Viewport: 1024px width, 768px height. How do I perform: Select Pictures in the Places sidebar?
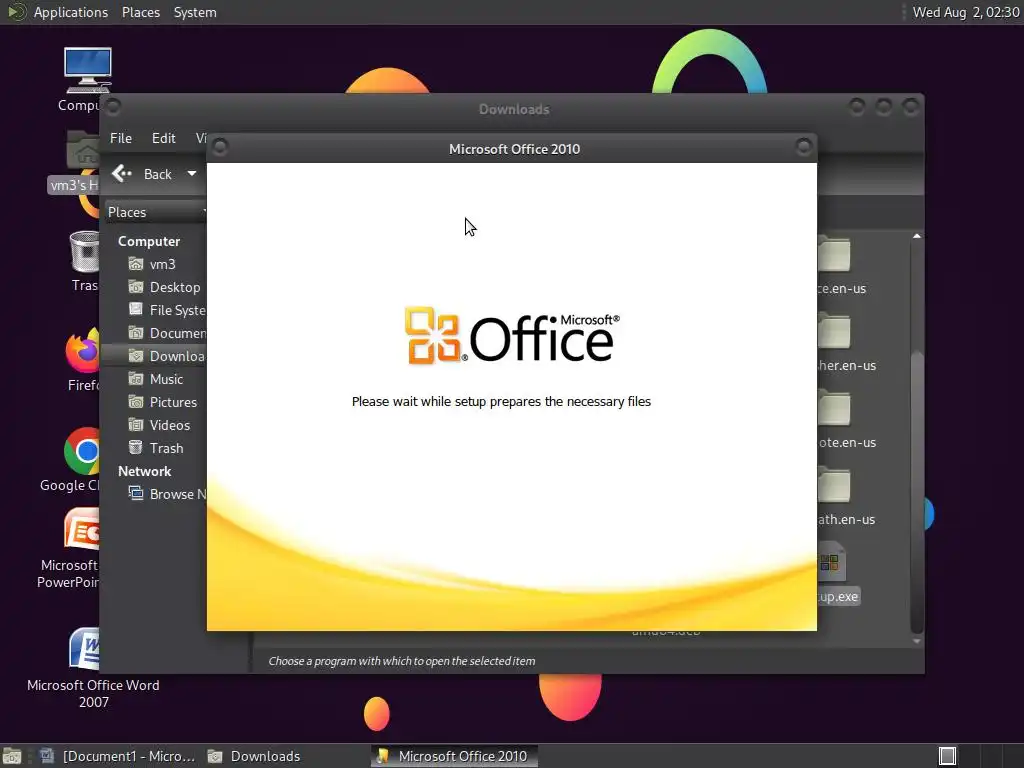click(163, 402)
